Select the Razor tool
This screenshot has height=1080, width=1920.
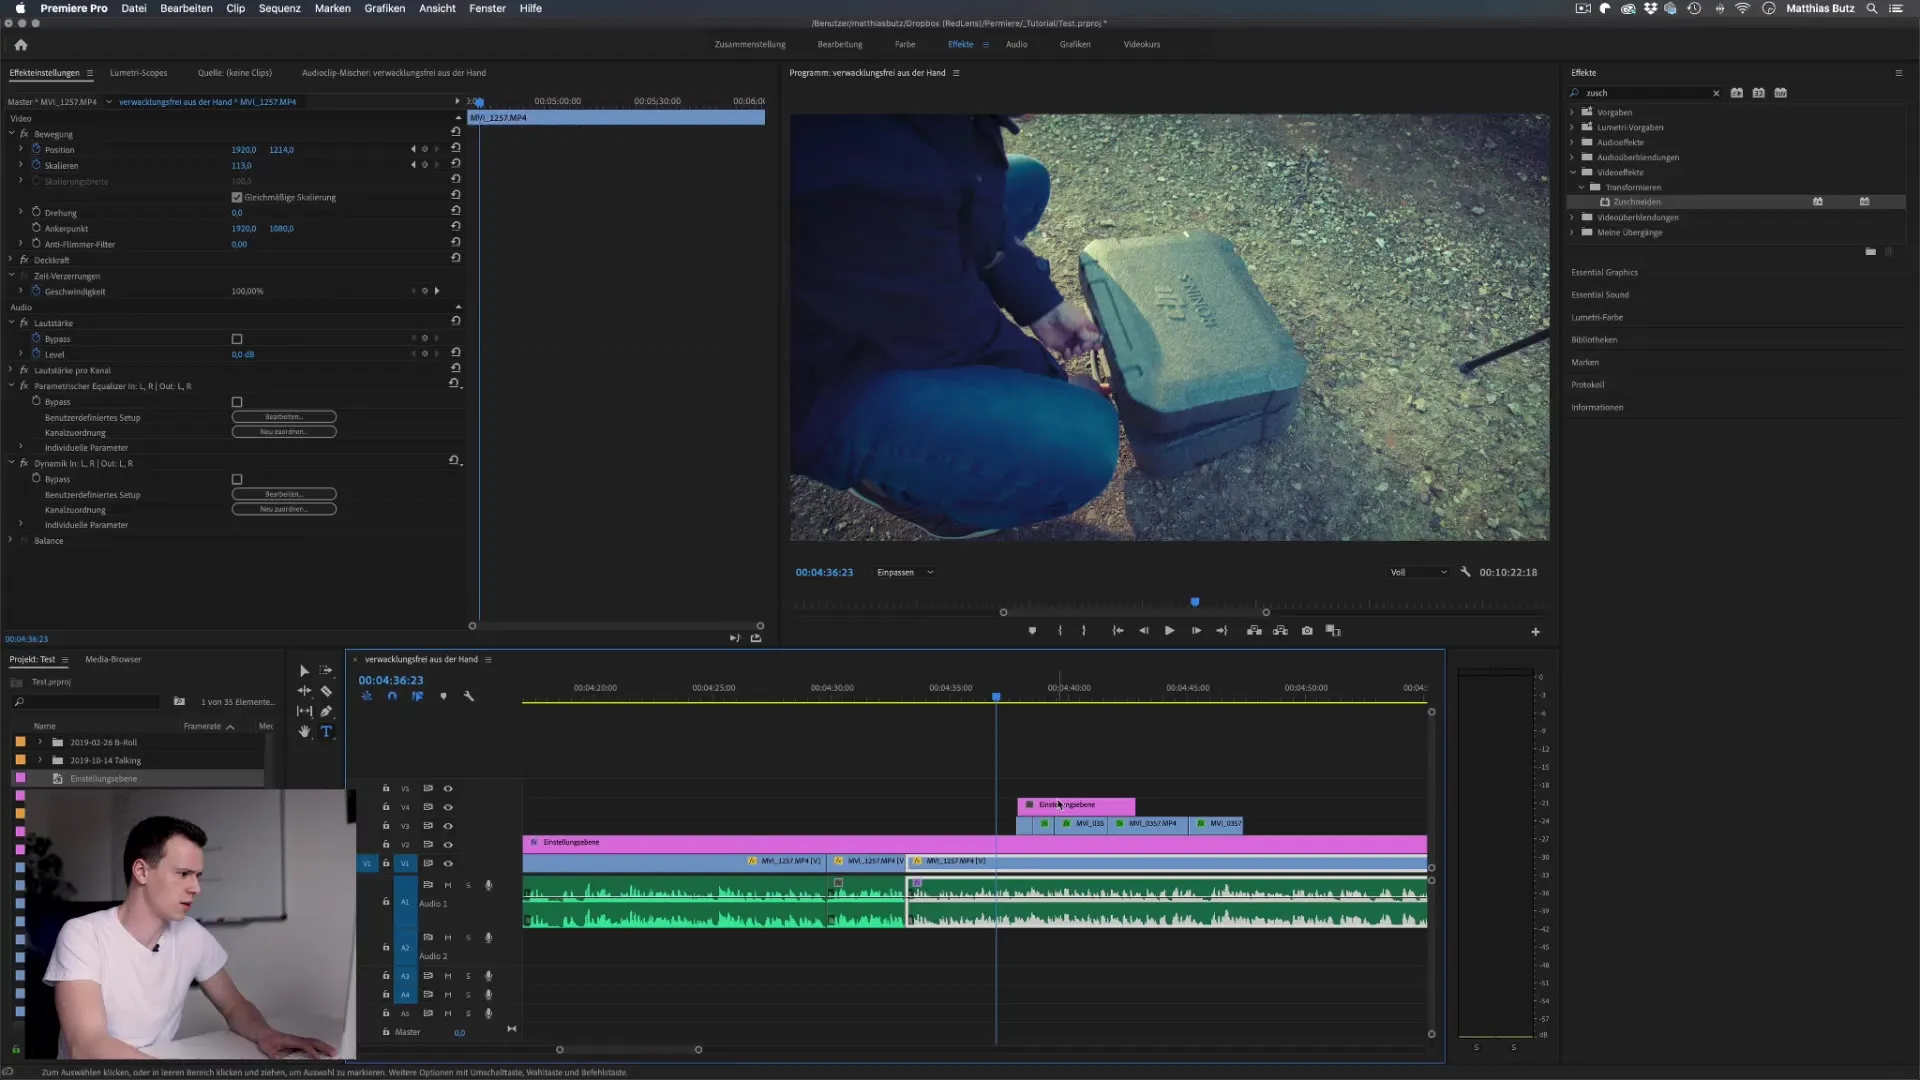tap(326, 691)
